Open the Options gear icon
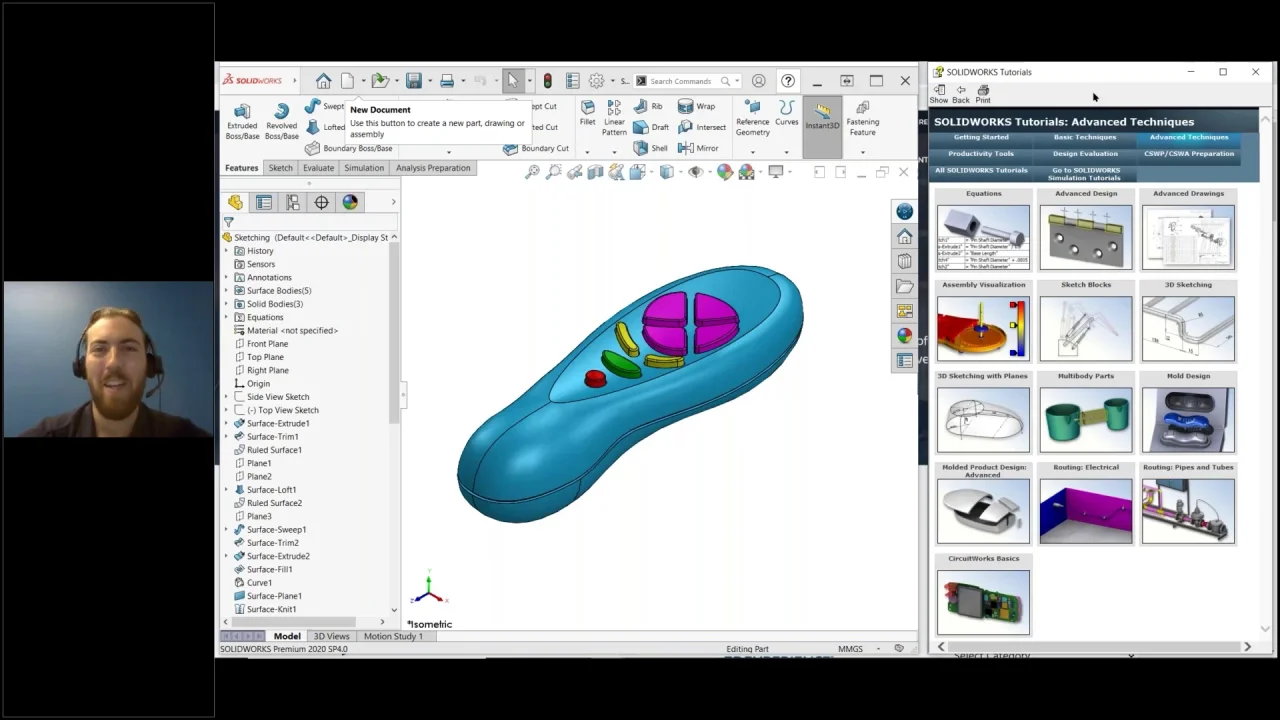 [596, 81]
